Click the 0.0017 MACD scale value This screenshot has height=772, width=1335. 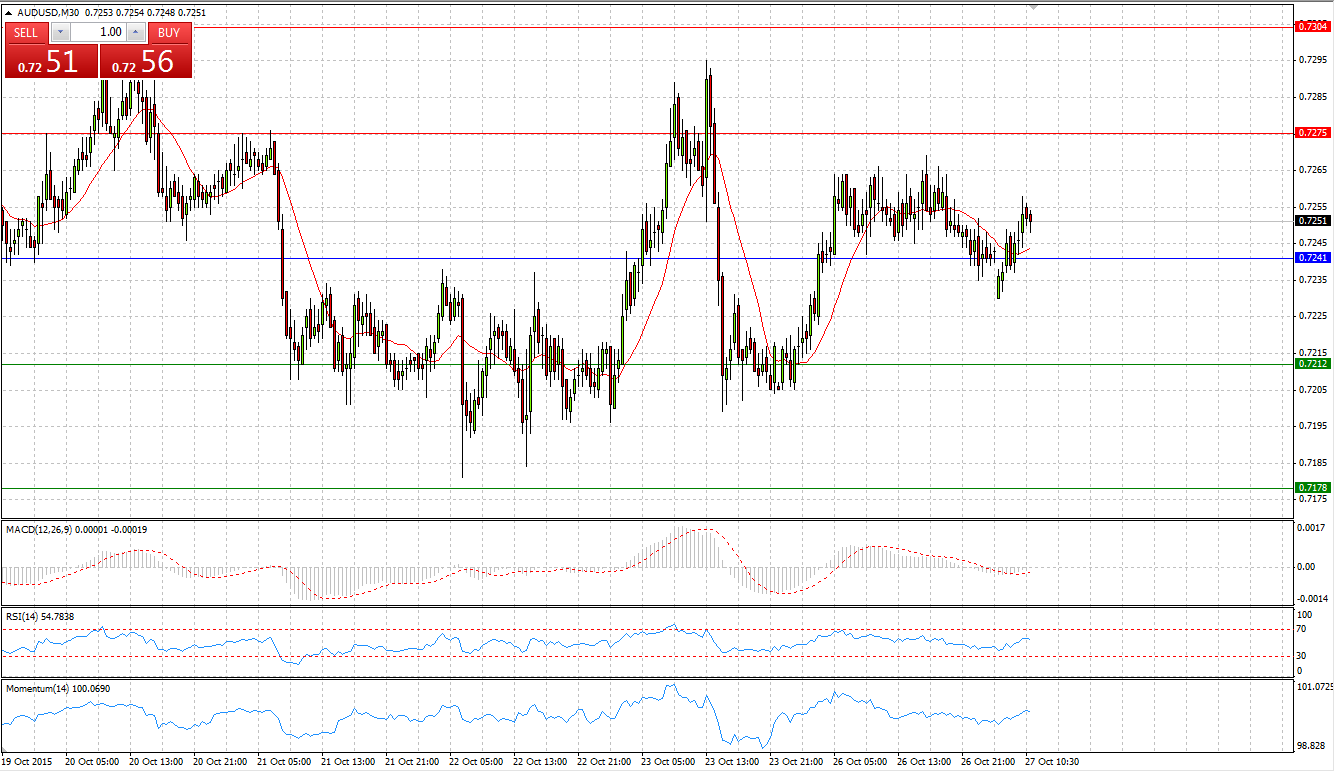(1311, 526)
